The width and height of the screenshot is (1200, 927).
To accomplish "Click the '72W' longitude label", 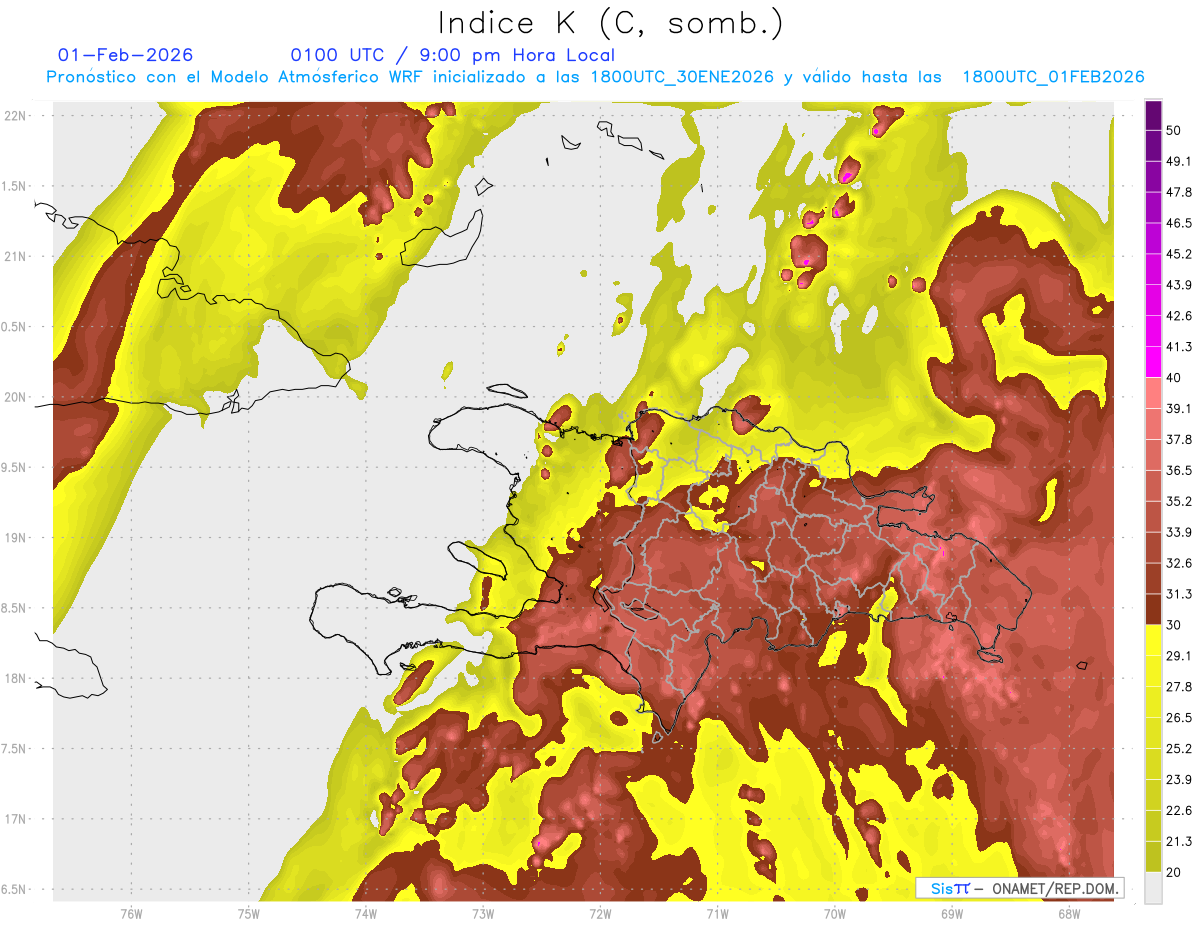I will (600, 913).
